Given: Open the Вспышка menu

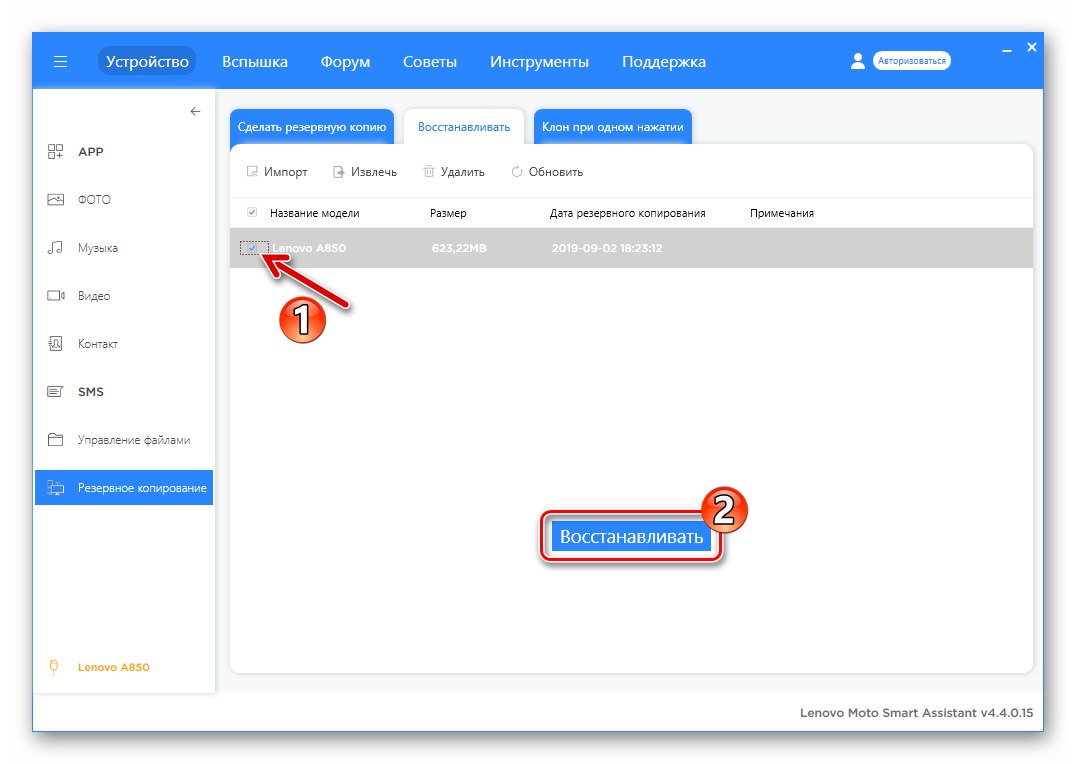Looking at the screenshot, I should [255, 62].
